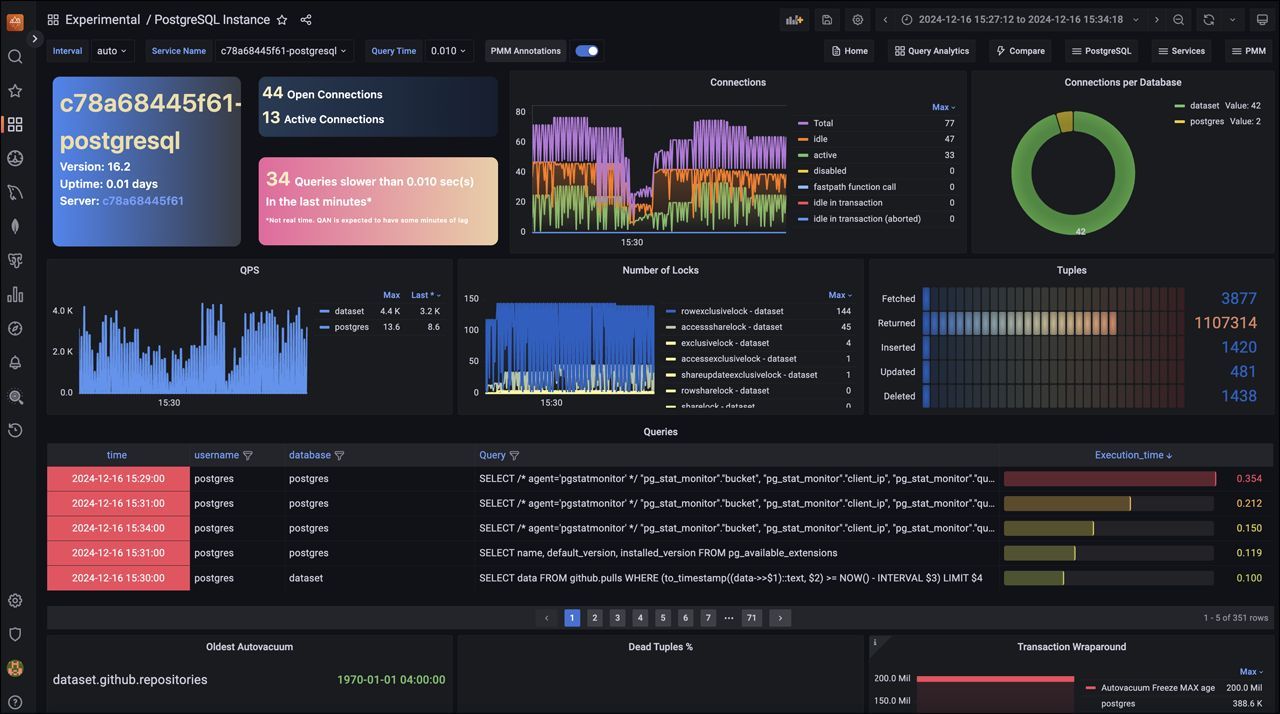The image size is (1280, 714).
Task: Star the PostgreSQL Instance dashboard
Action: [x=285, y=19]
